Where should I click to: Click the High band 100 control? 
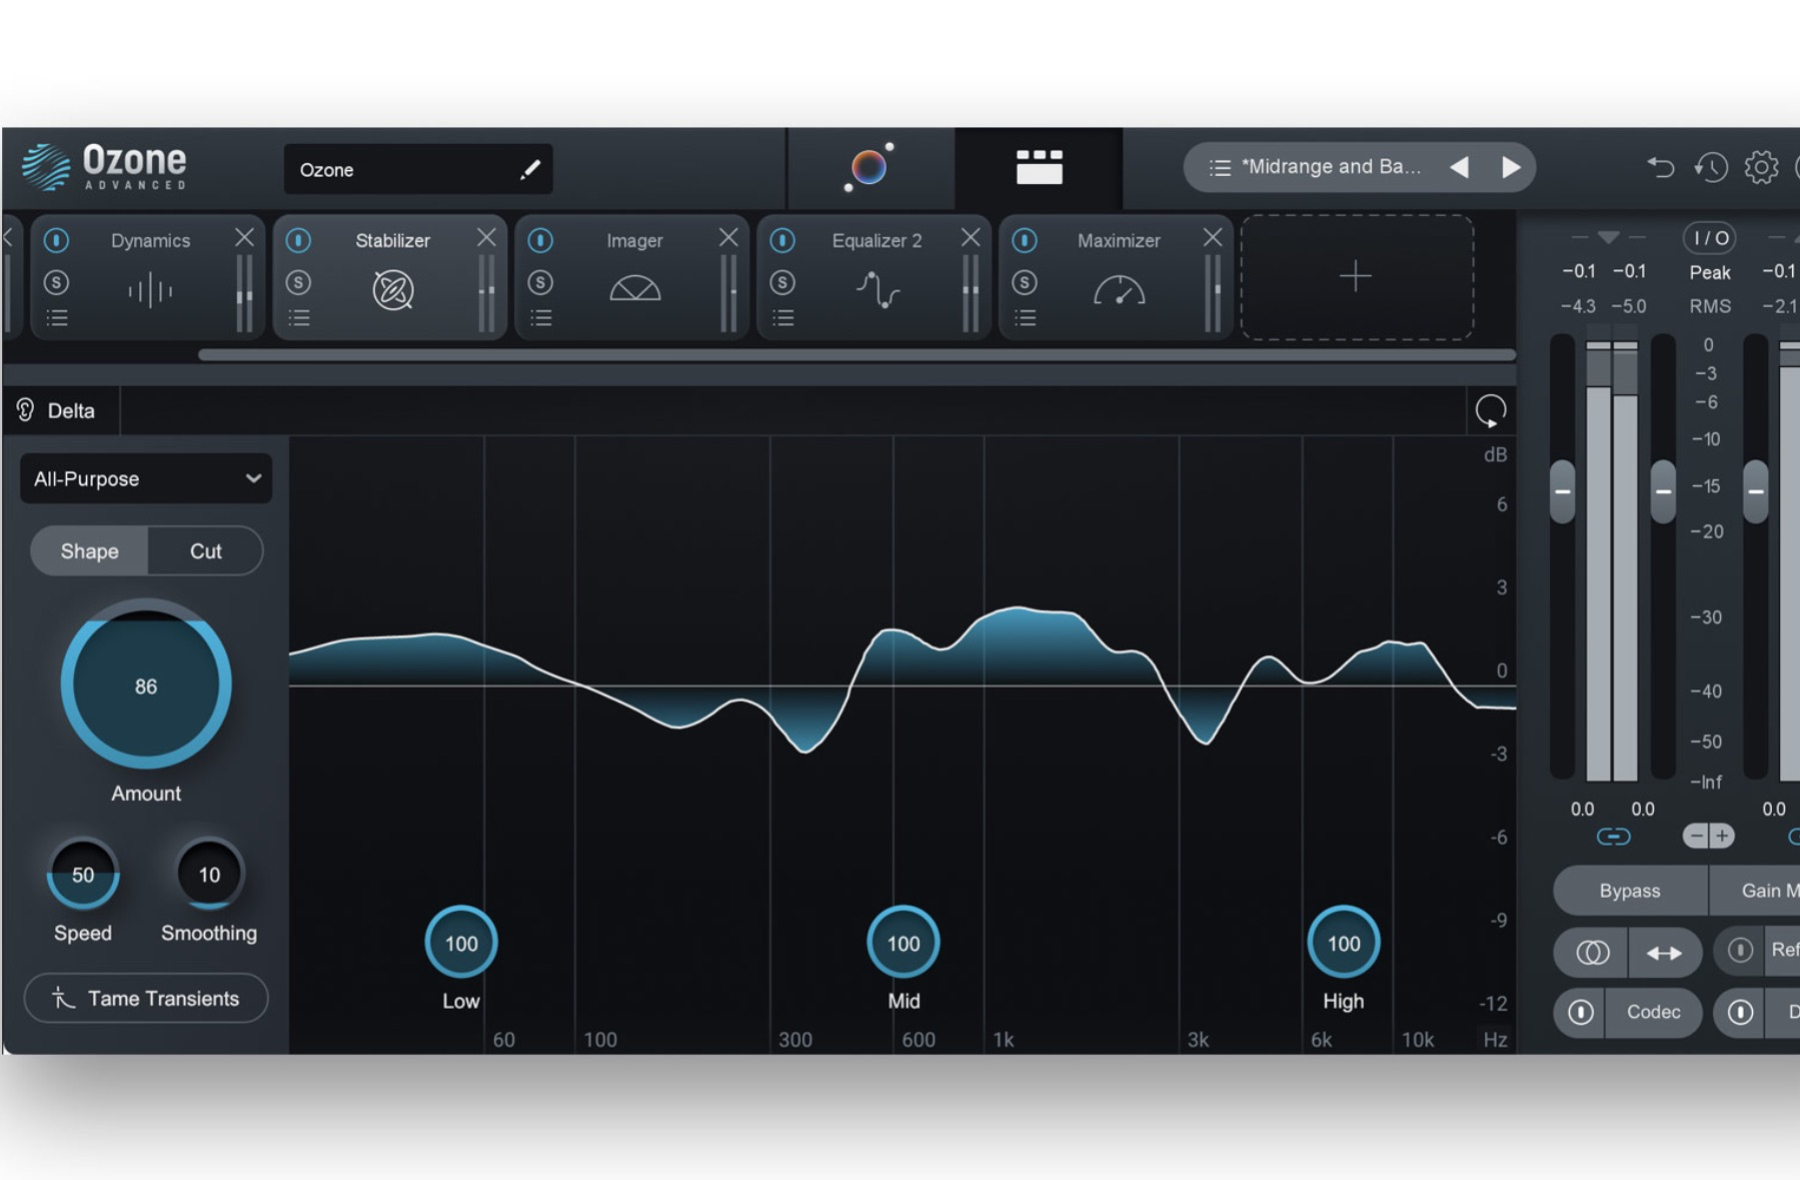(x=1343, y=943)
